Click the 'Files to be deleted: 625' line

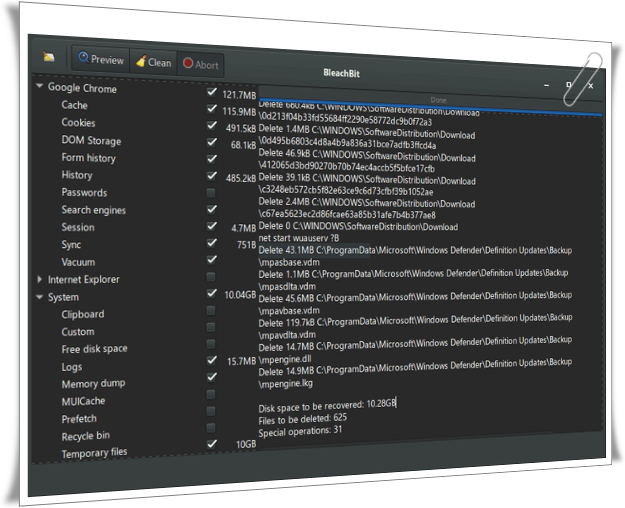[303, 419]
